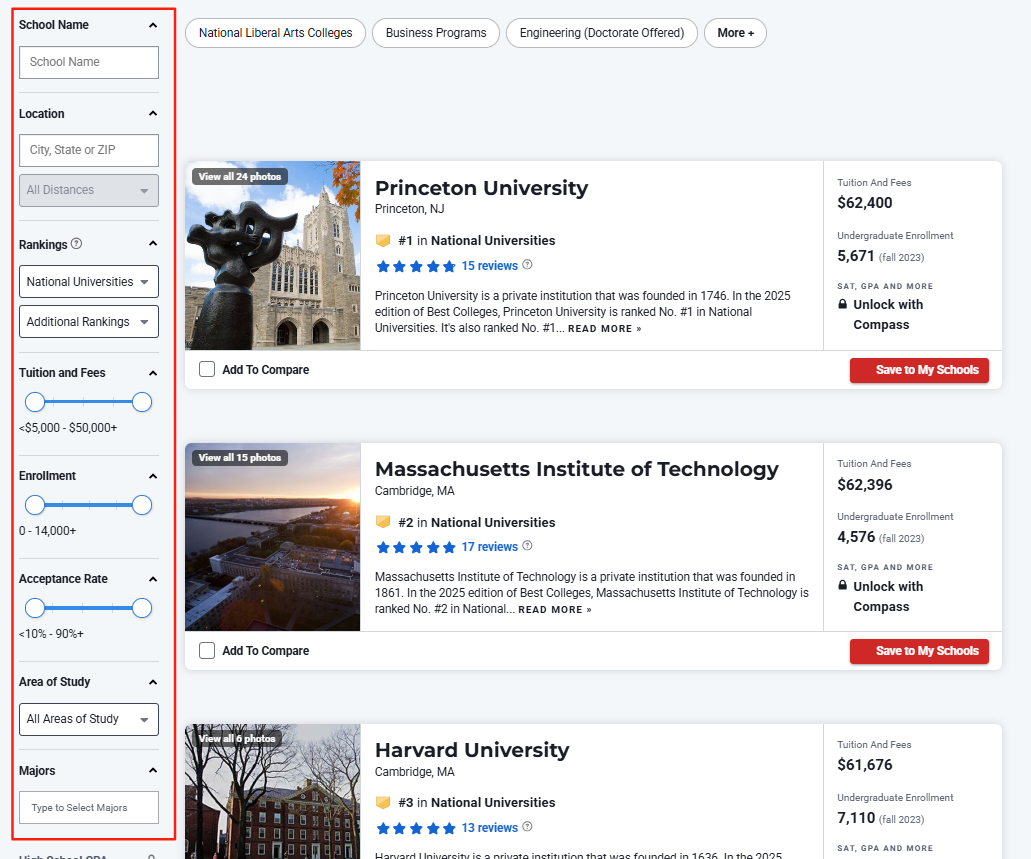
Task: Click the MIT aerial sunset photo
Action: 273,537
